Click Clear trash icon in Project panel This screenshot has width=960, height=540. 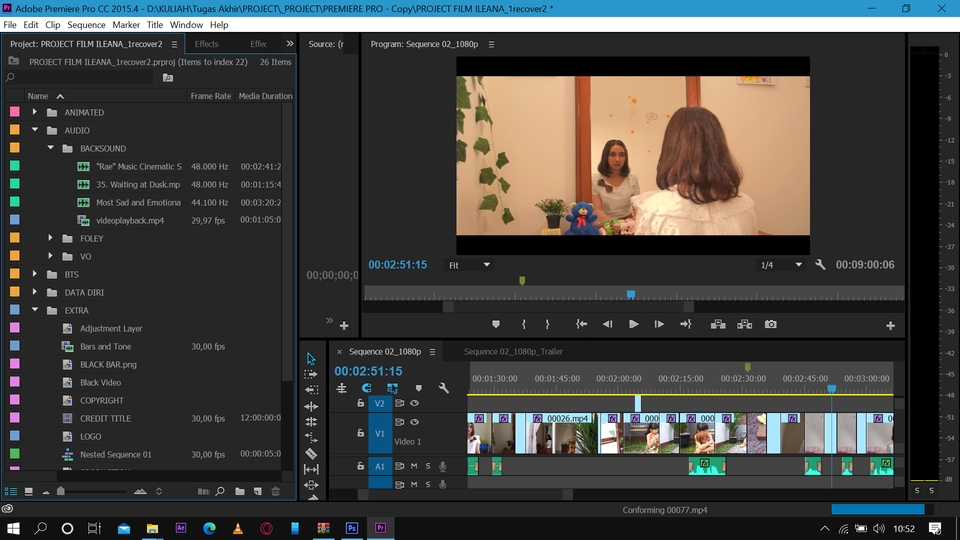pos(276,491)
